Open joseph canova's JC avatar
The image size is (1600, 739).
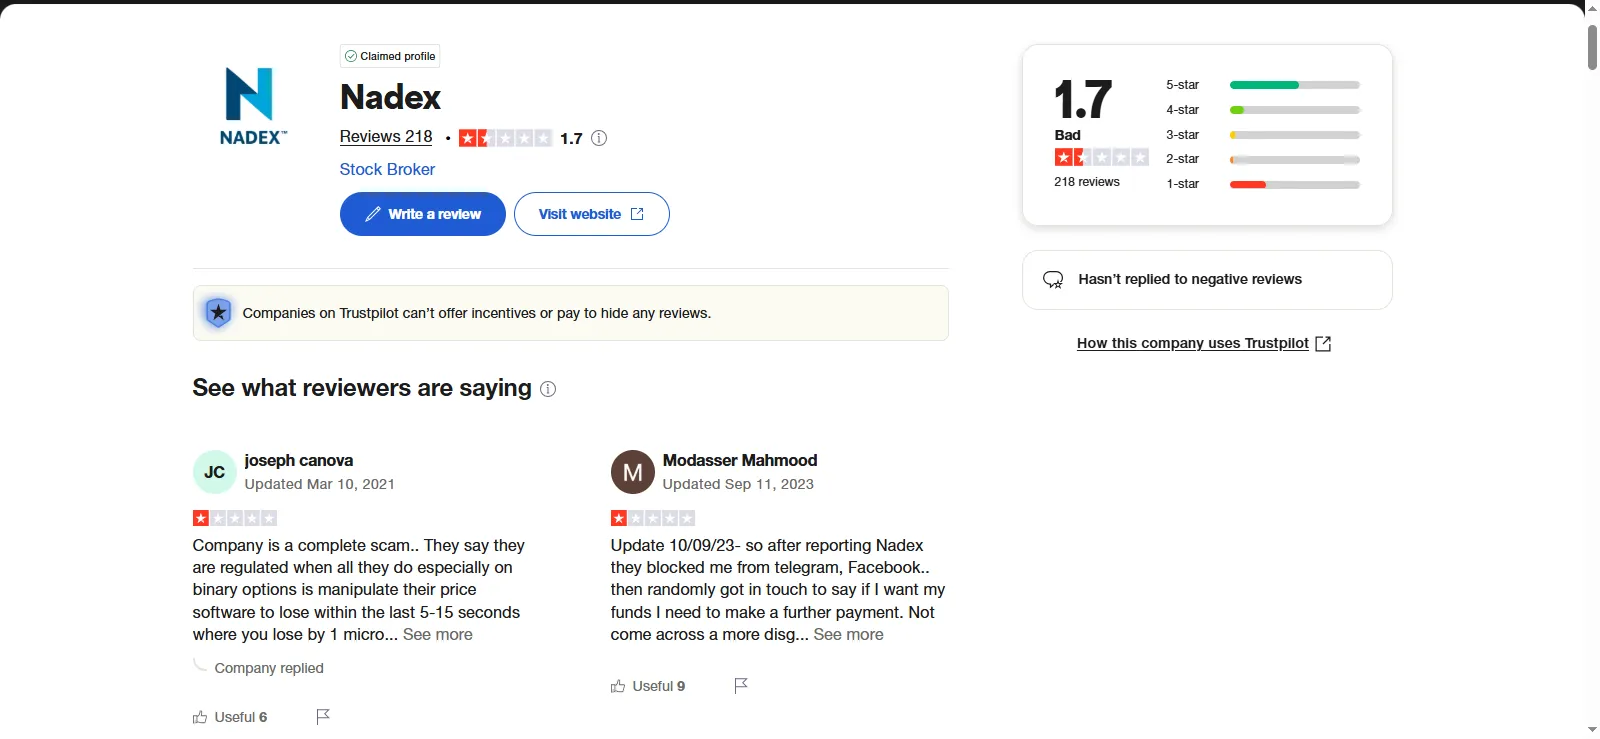(215, 472)
